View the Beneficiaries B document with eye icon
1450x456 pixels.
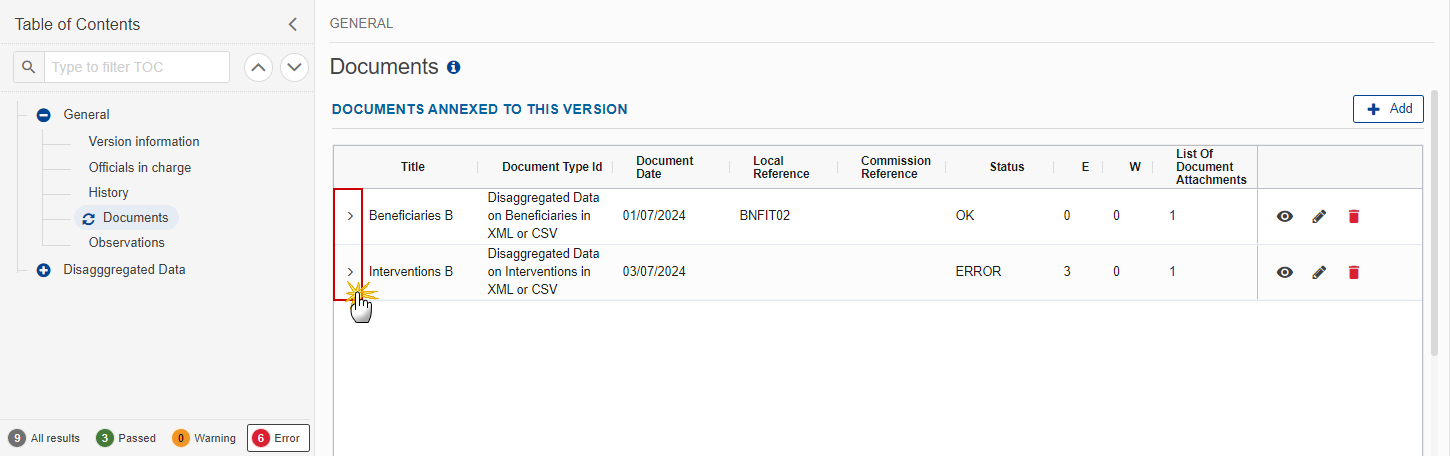(1285, 216)
